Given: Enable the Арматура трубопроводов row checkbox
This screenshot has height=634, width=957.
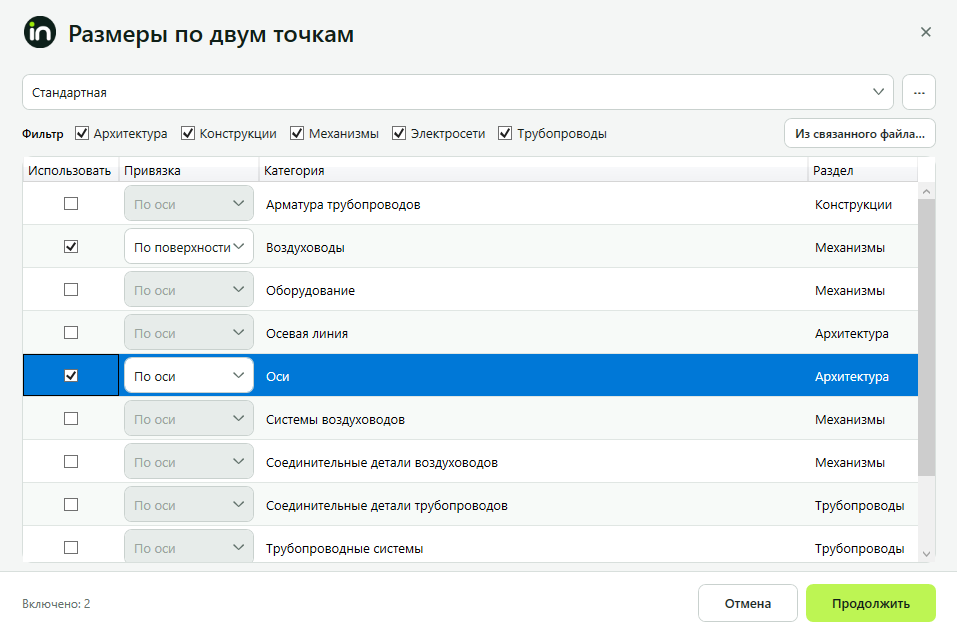Looking at the screenshot, I should (x=71, y=203).
